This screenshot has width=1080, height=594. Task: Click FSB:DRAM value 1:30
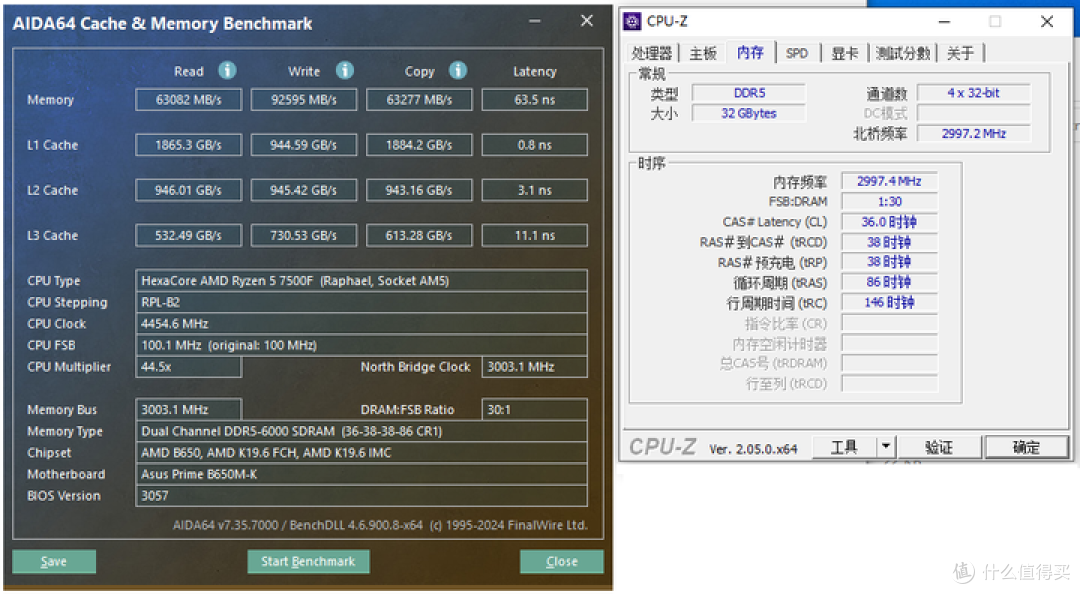889,202
